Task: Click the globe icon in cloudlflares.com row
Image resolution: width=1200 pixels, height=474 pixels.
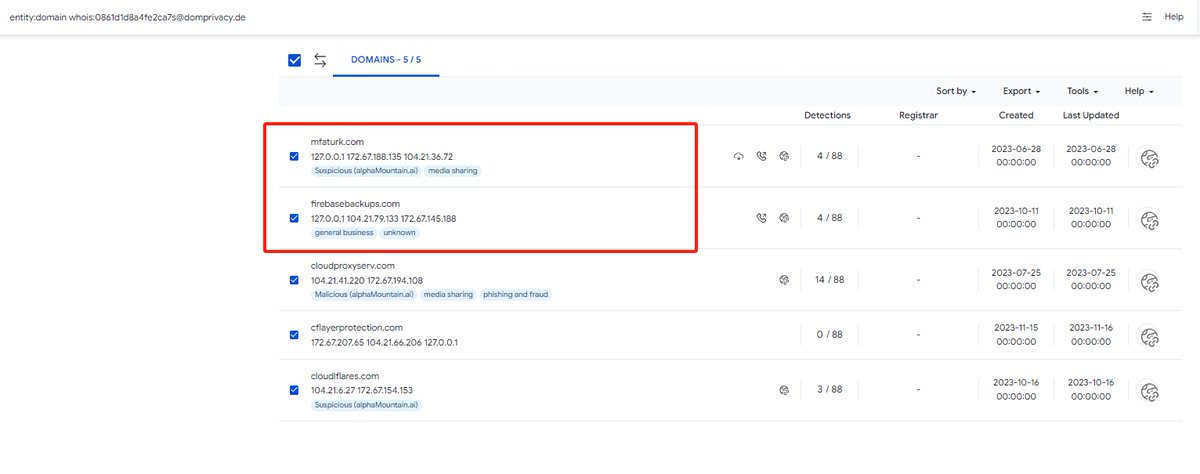Action: click(784, 389)
